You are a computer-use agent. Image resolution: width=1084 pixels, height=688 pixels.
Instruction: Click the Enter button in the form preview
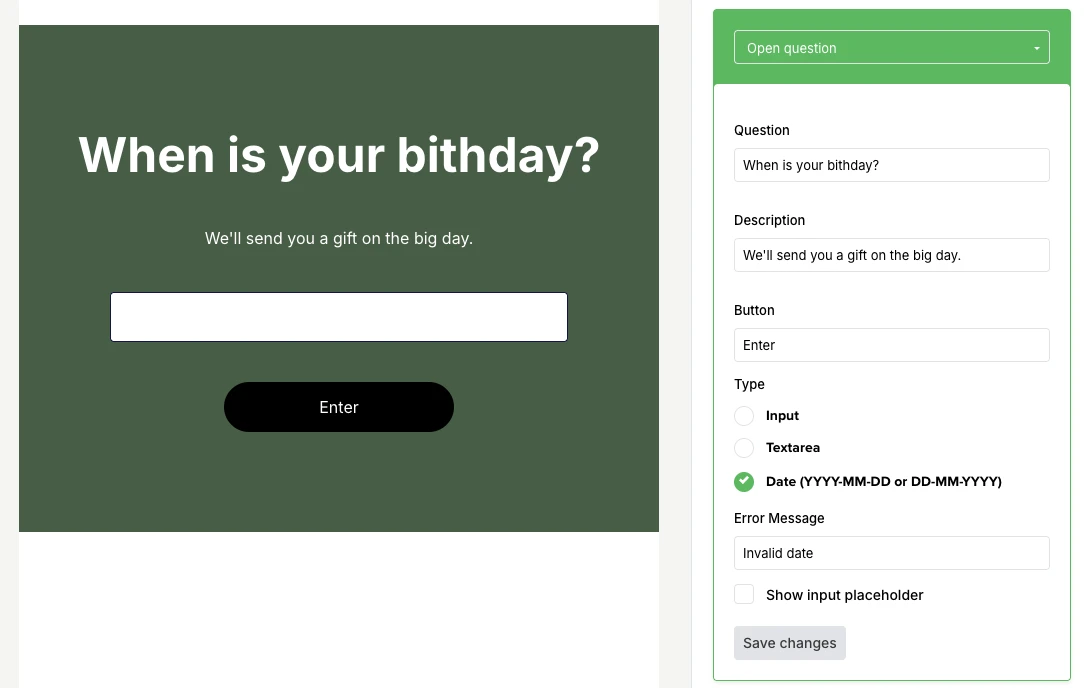click(338, 407)
